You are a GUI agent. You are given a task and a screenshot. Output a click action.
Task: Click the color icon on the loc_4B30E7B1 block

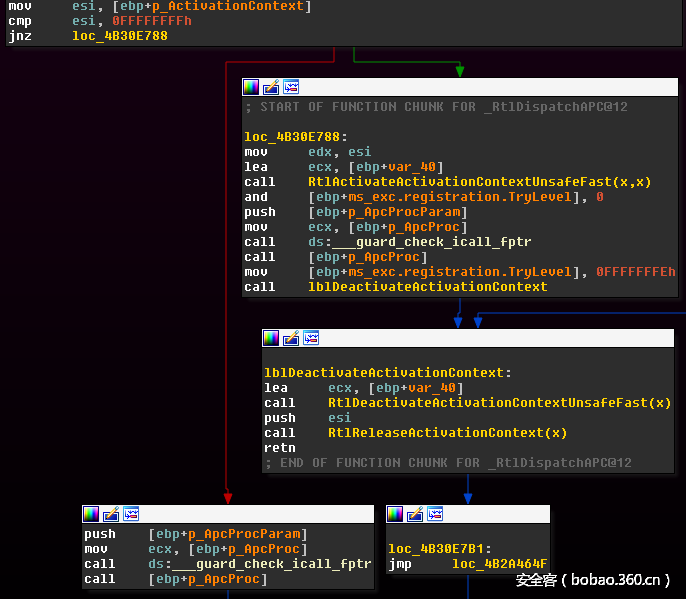(x=395, y=514)
